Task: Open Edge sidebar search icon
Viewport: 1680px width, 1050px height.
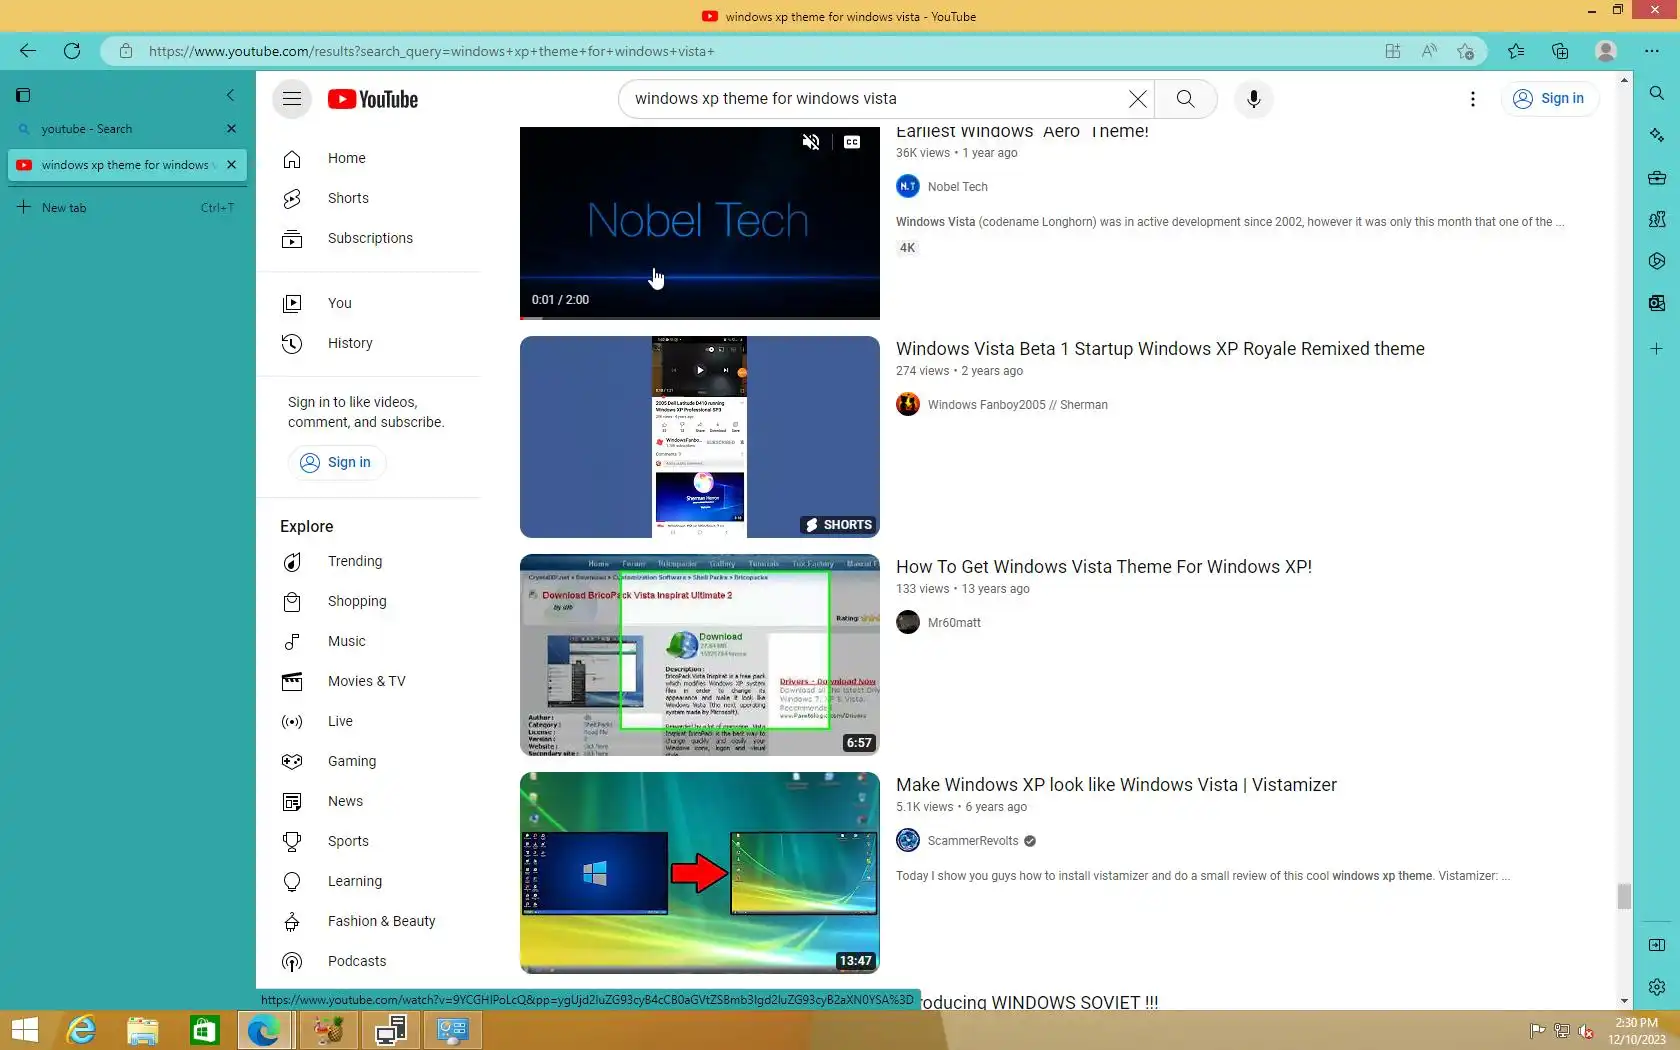Action: [x=1657, y=93]
